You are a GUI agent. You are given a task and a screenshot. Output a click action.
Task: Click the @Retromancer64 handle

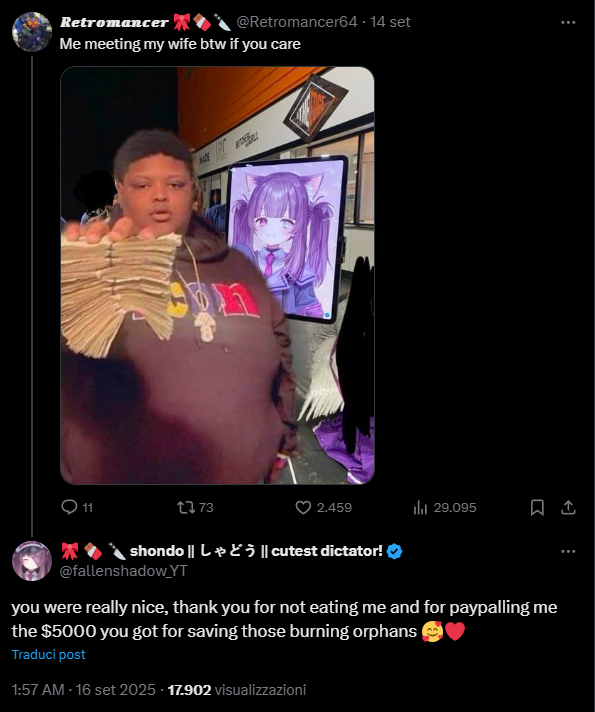(297, 22)
